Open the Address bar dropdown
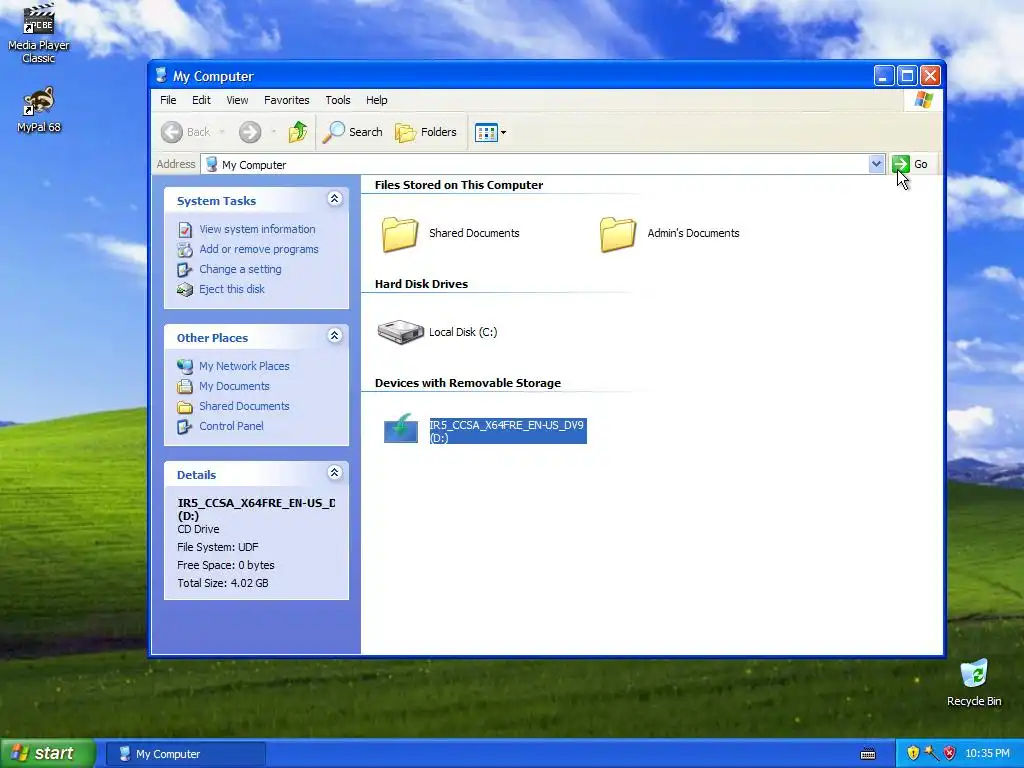1024x768 pixels. coord(876,164)
